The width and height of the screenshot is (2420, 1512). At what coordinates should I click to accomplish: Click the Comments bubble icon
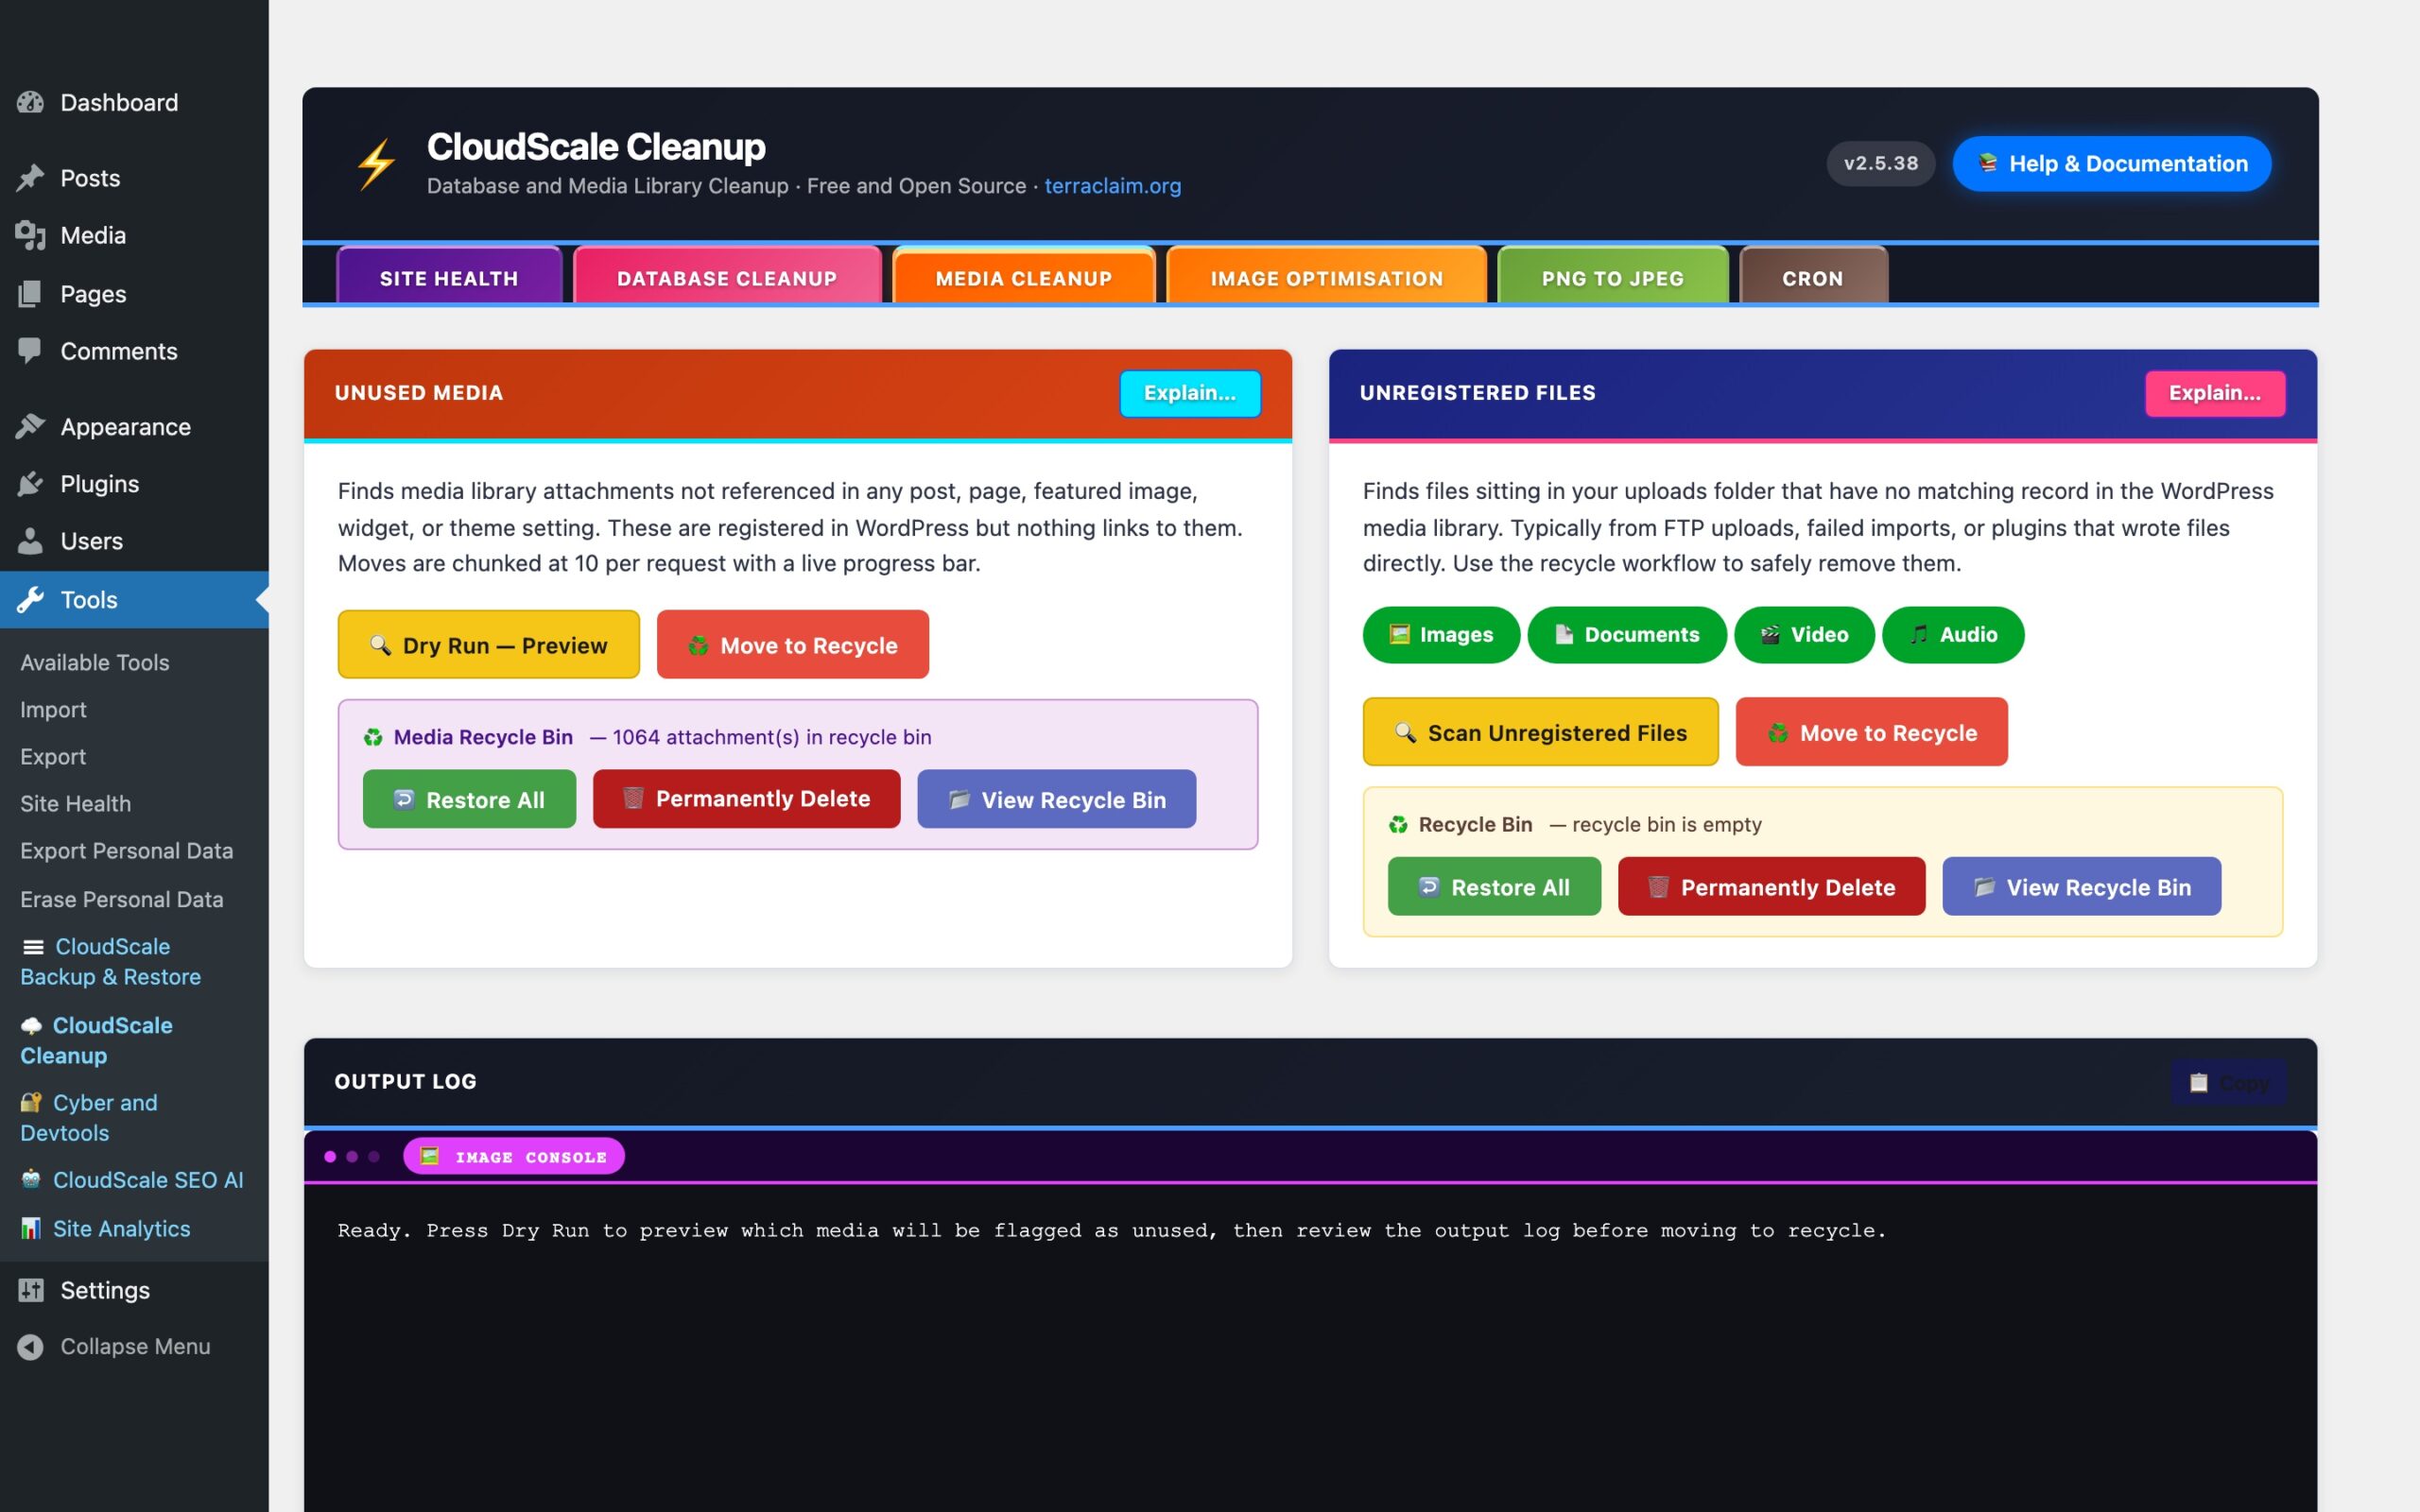tap(30, 350)
